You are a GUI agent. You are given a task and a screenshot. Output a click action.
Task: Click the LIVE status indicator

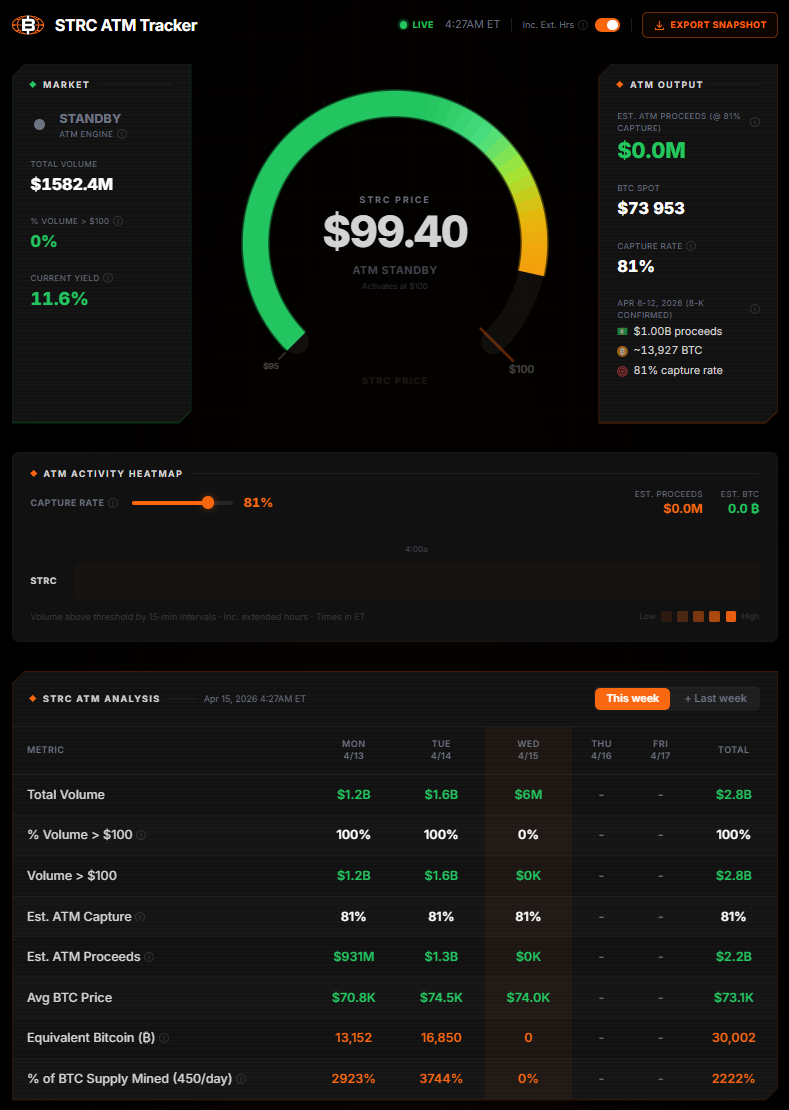(x=416, y=25)
